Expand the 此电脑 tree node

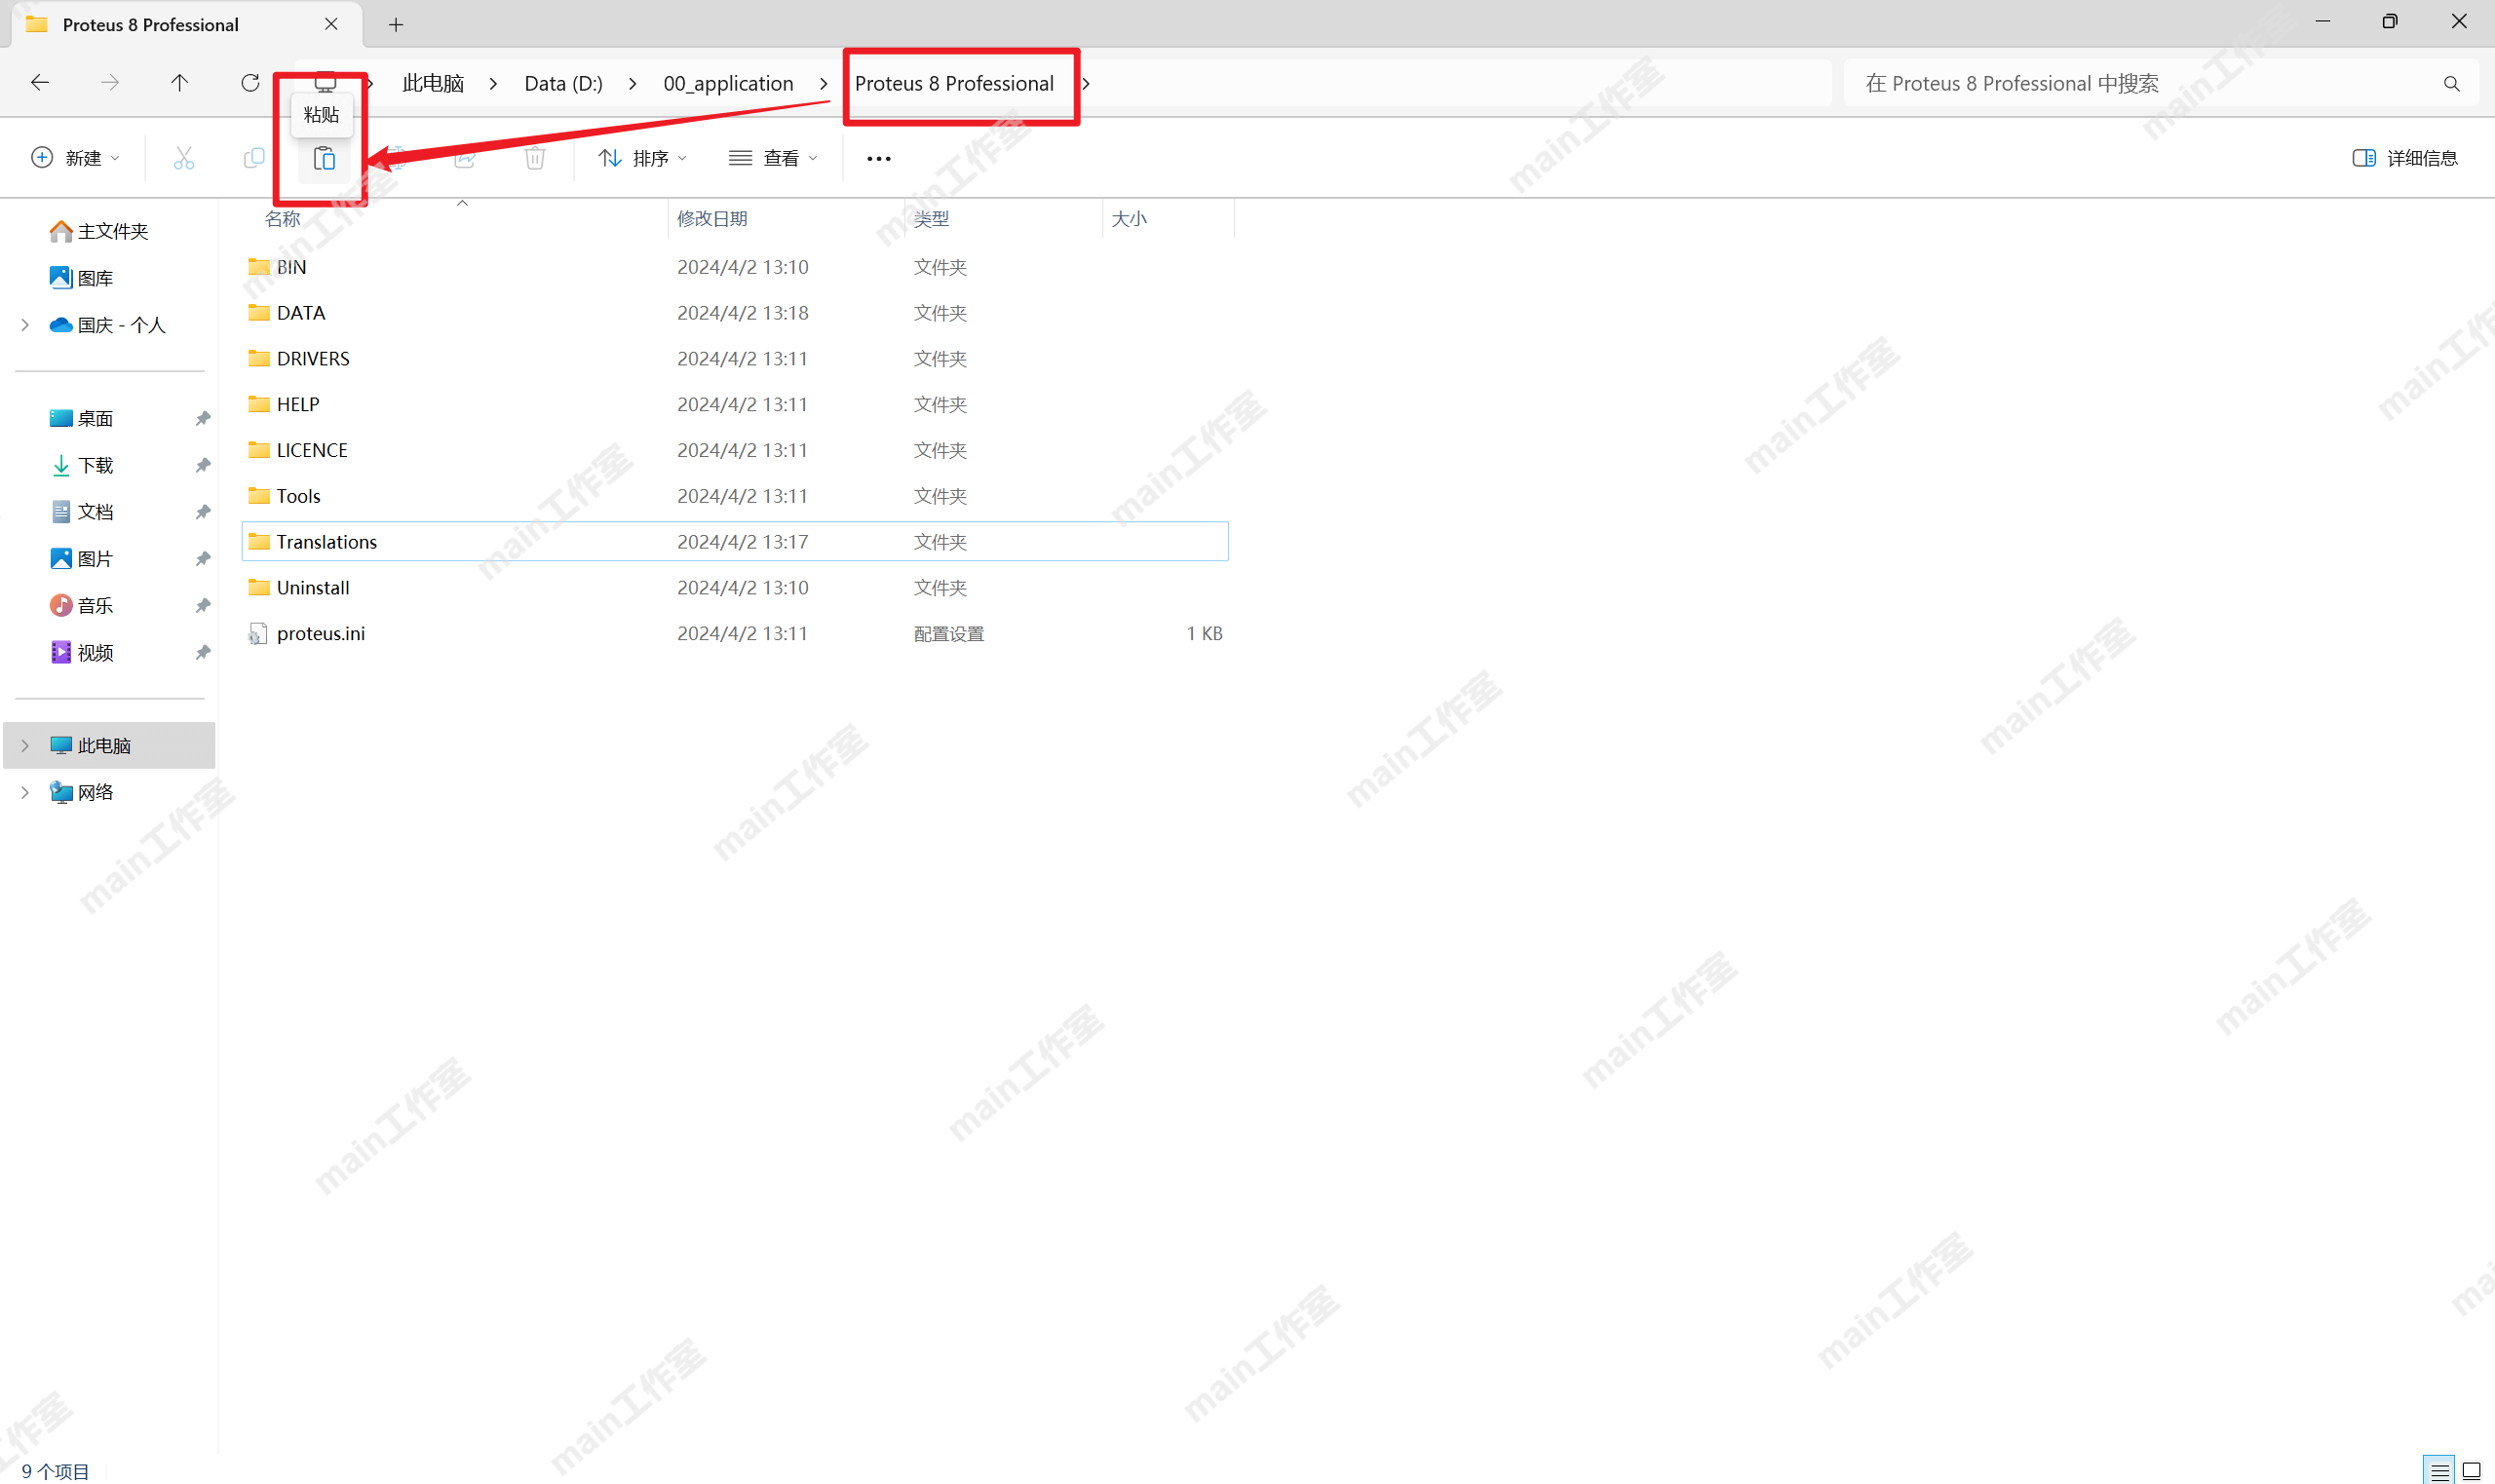tap(25, 746)
